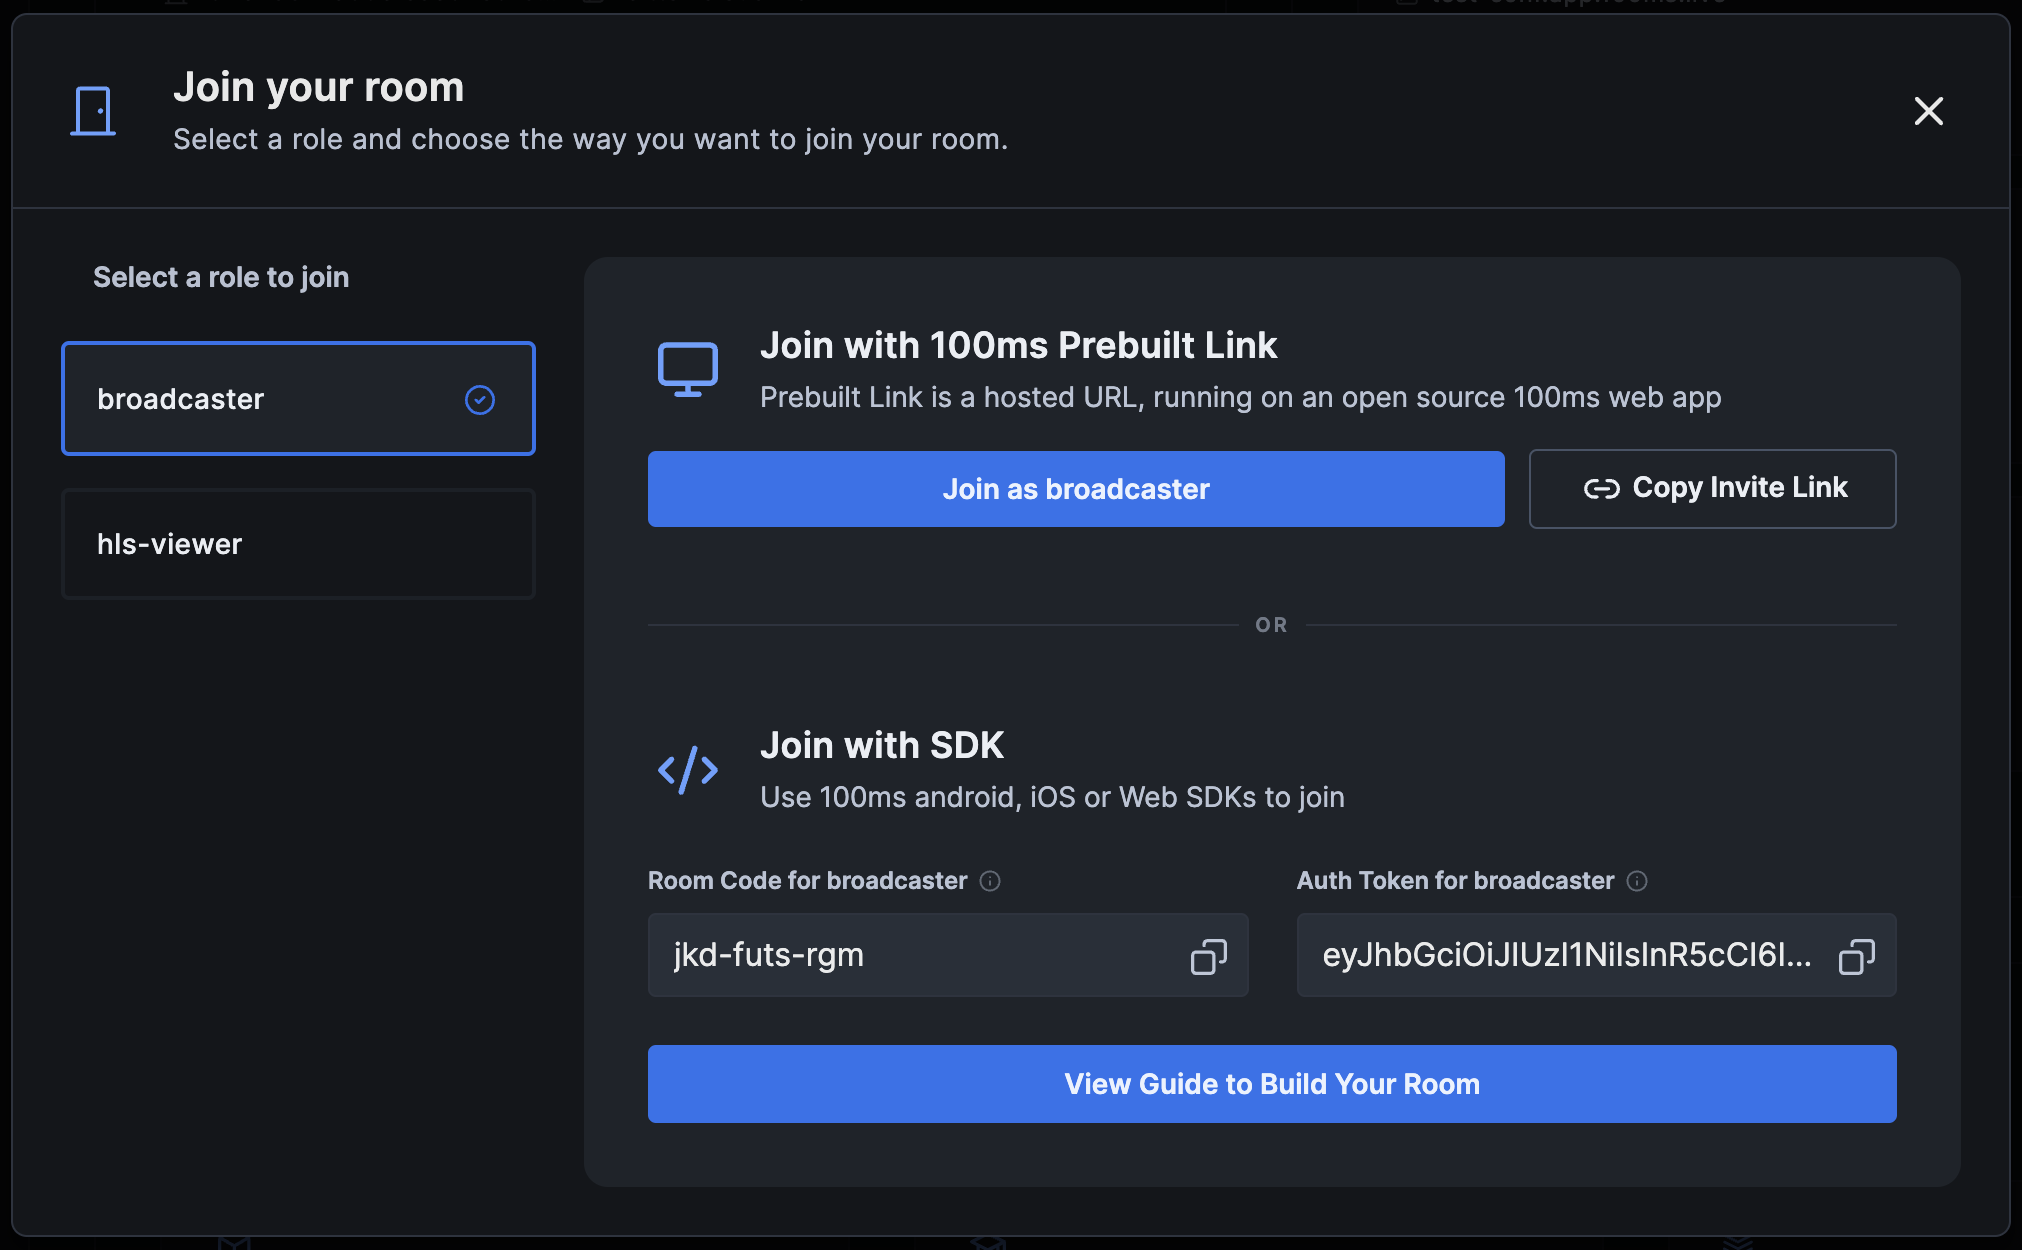Click 'Use 100ms android, iOS or Web SDKs to join' text

[x=1052, y=797]
